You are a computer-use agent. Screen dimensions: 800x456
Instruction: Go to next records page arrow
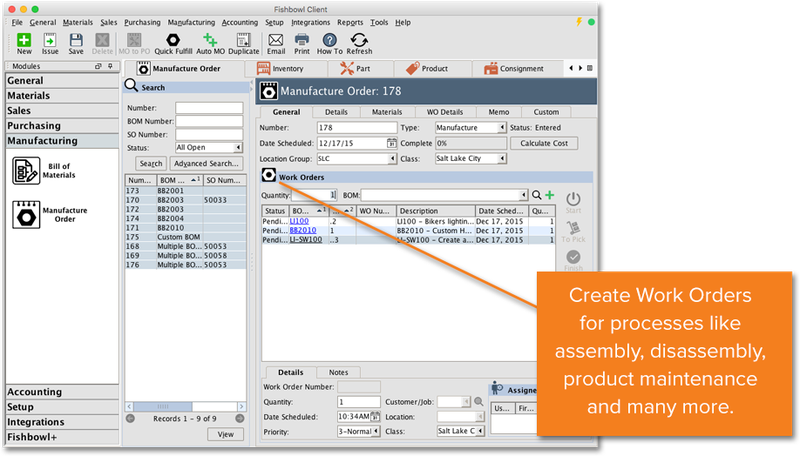coord(240,419)
